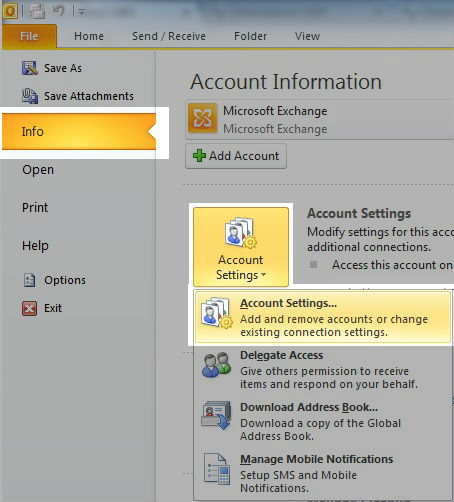
Task: Click the Download Address Book icon
Action: pos(216,415)
